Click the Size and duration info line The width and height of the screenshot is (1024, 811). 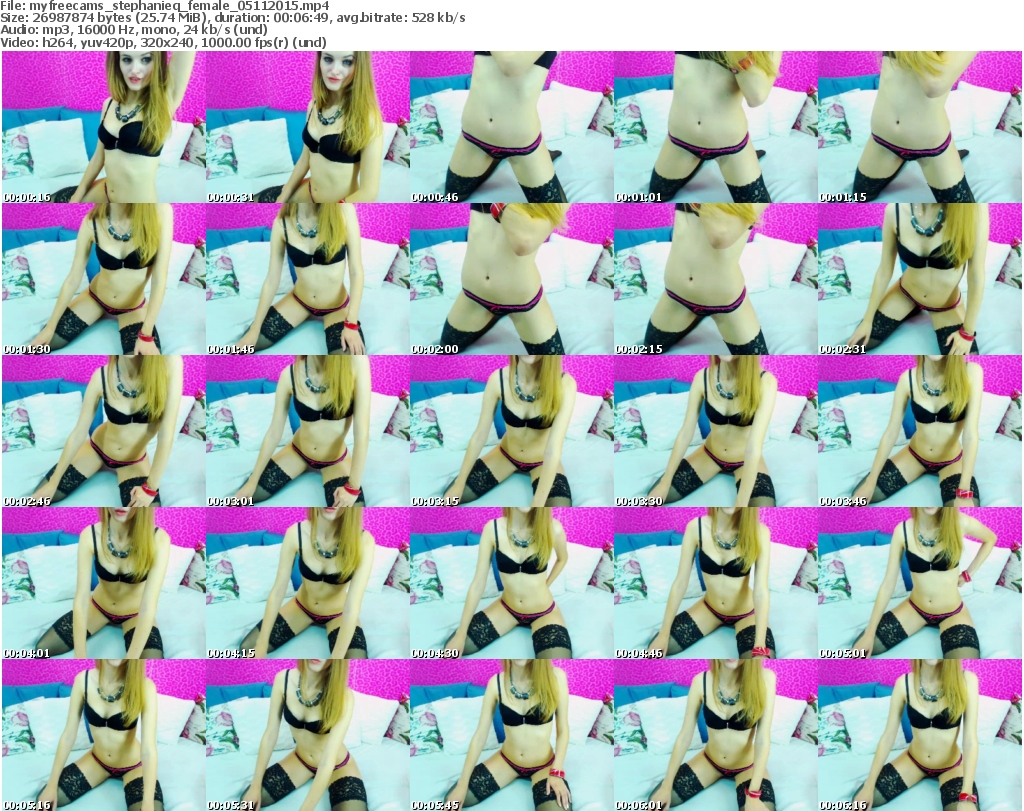click(232, 18)
